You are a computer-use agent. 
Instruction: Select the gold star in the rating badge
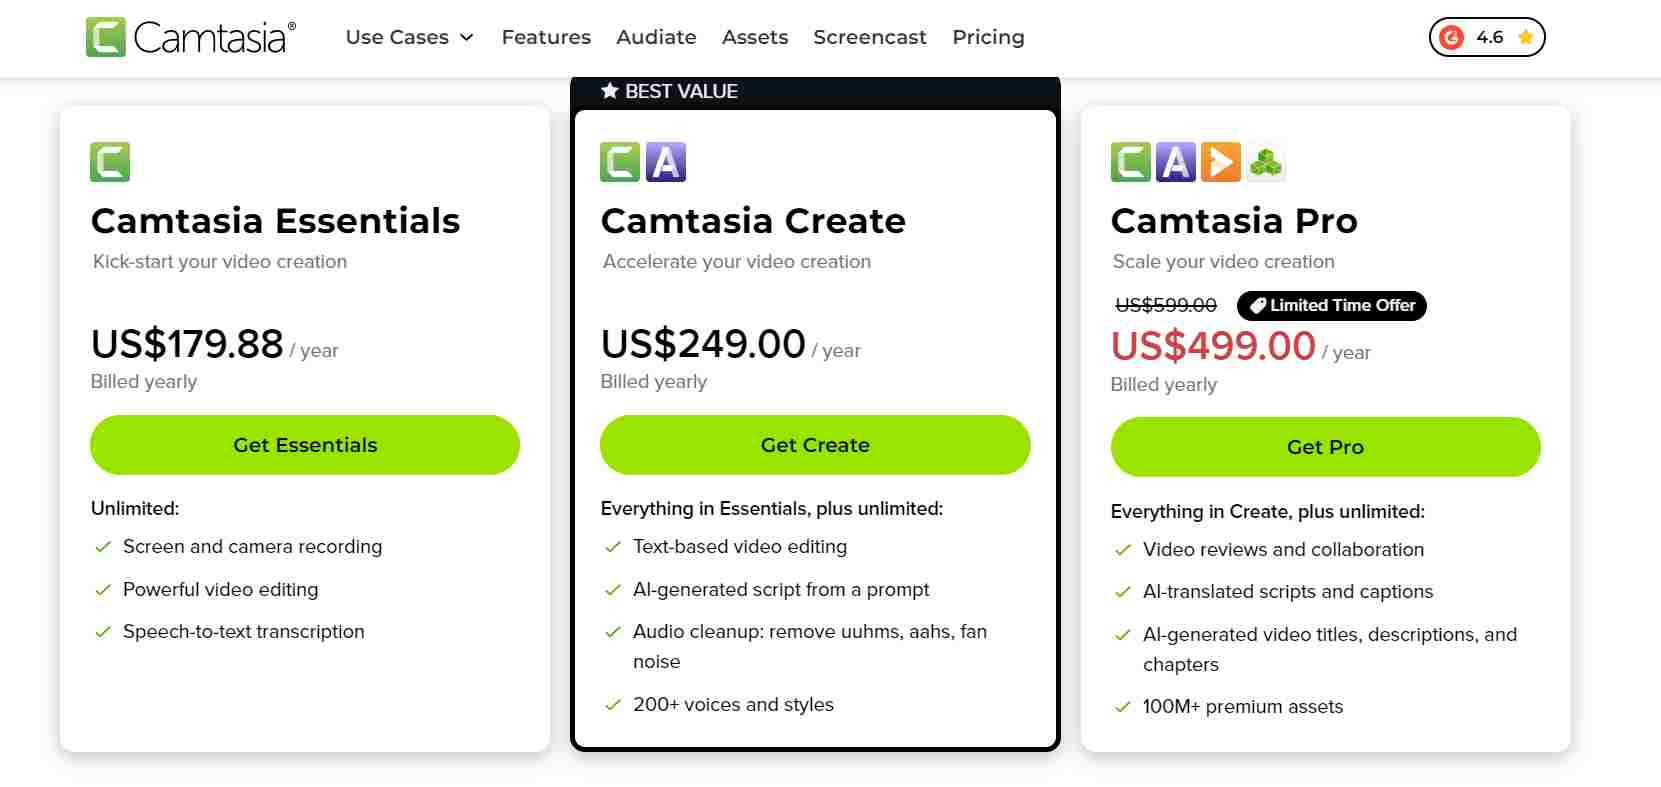1525,36
